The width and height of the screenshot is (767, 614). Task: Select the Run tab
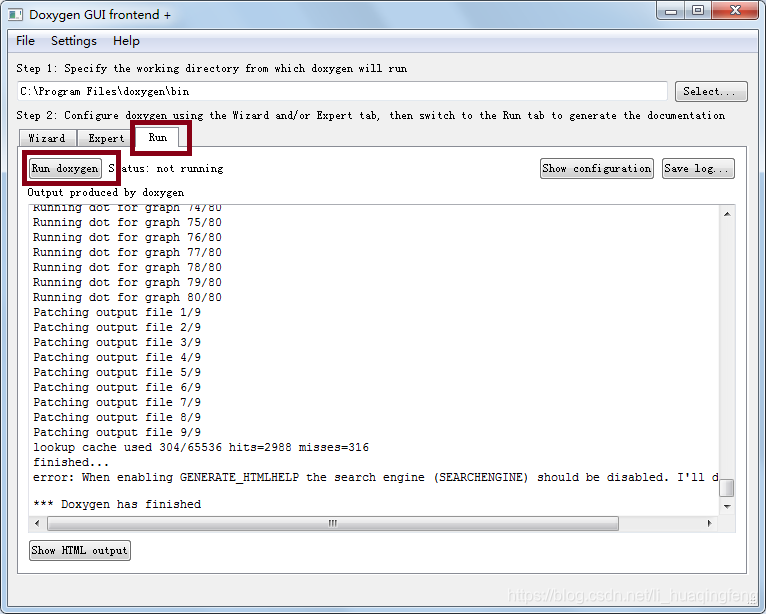(158, 137)
